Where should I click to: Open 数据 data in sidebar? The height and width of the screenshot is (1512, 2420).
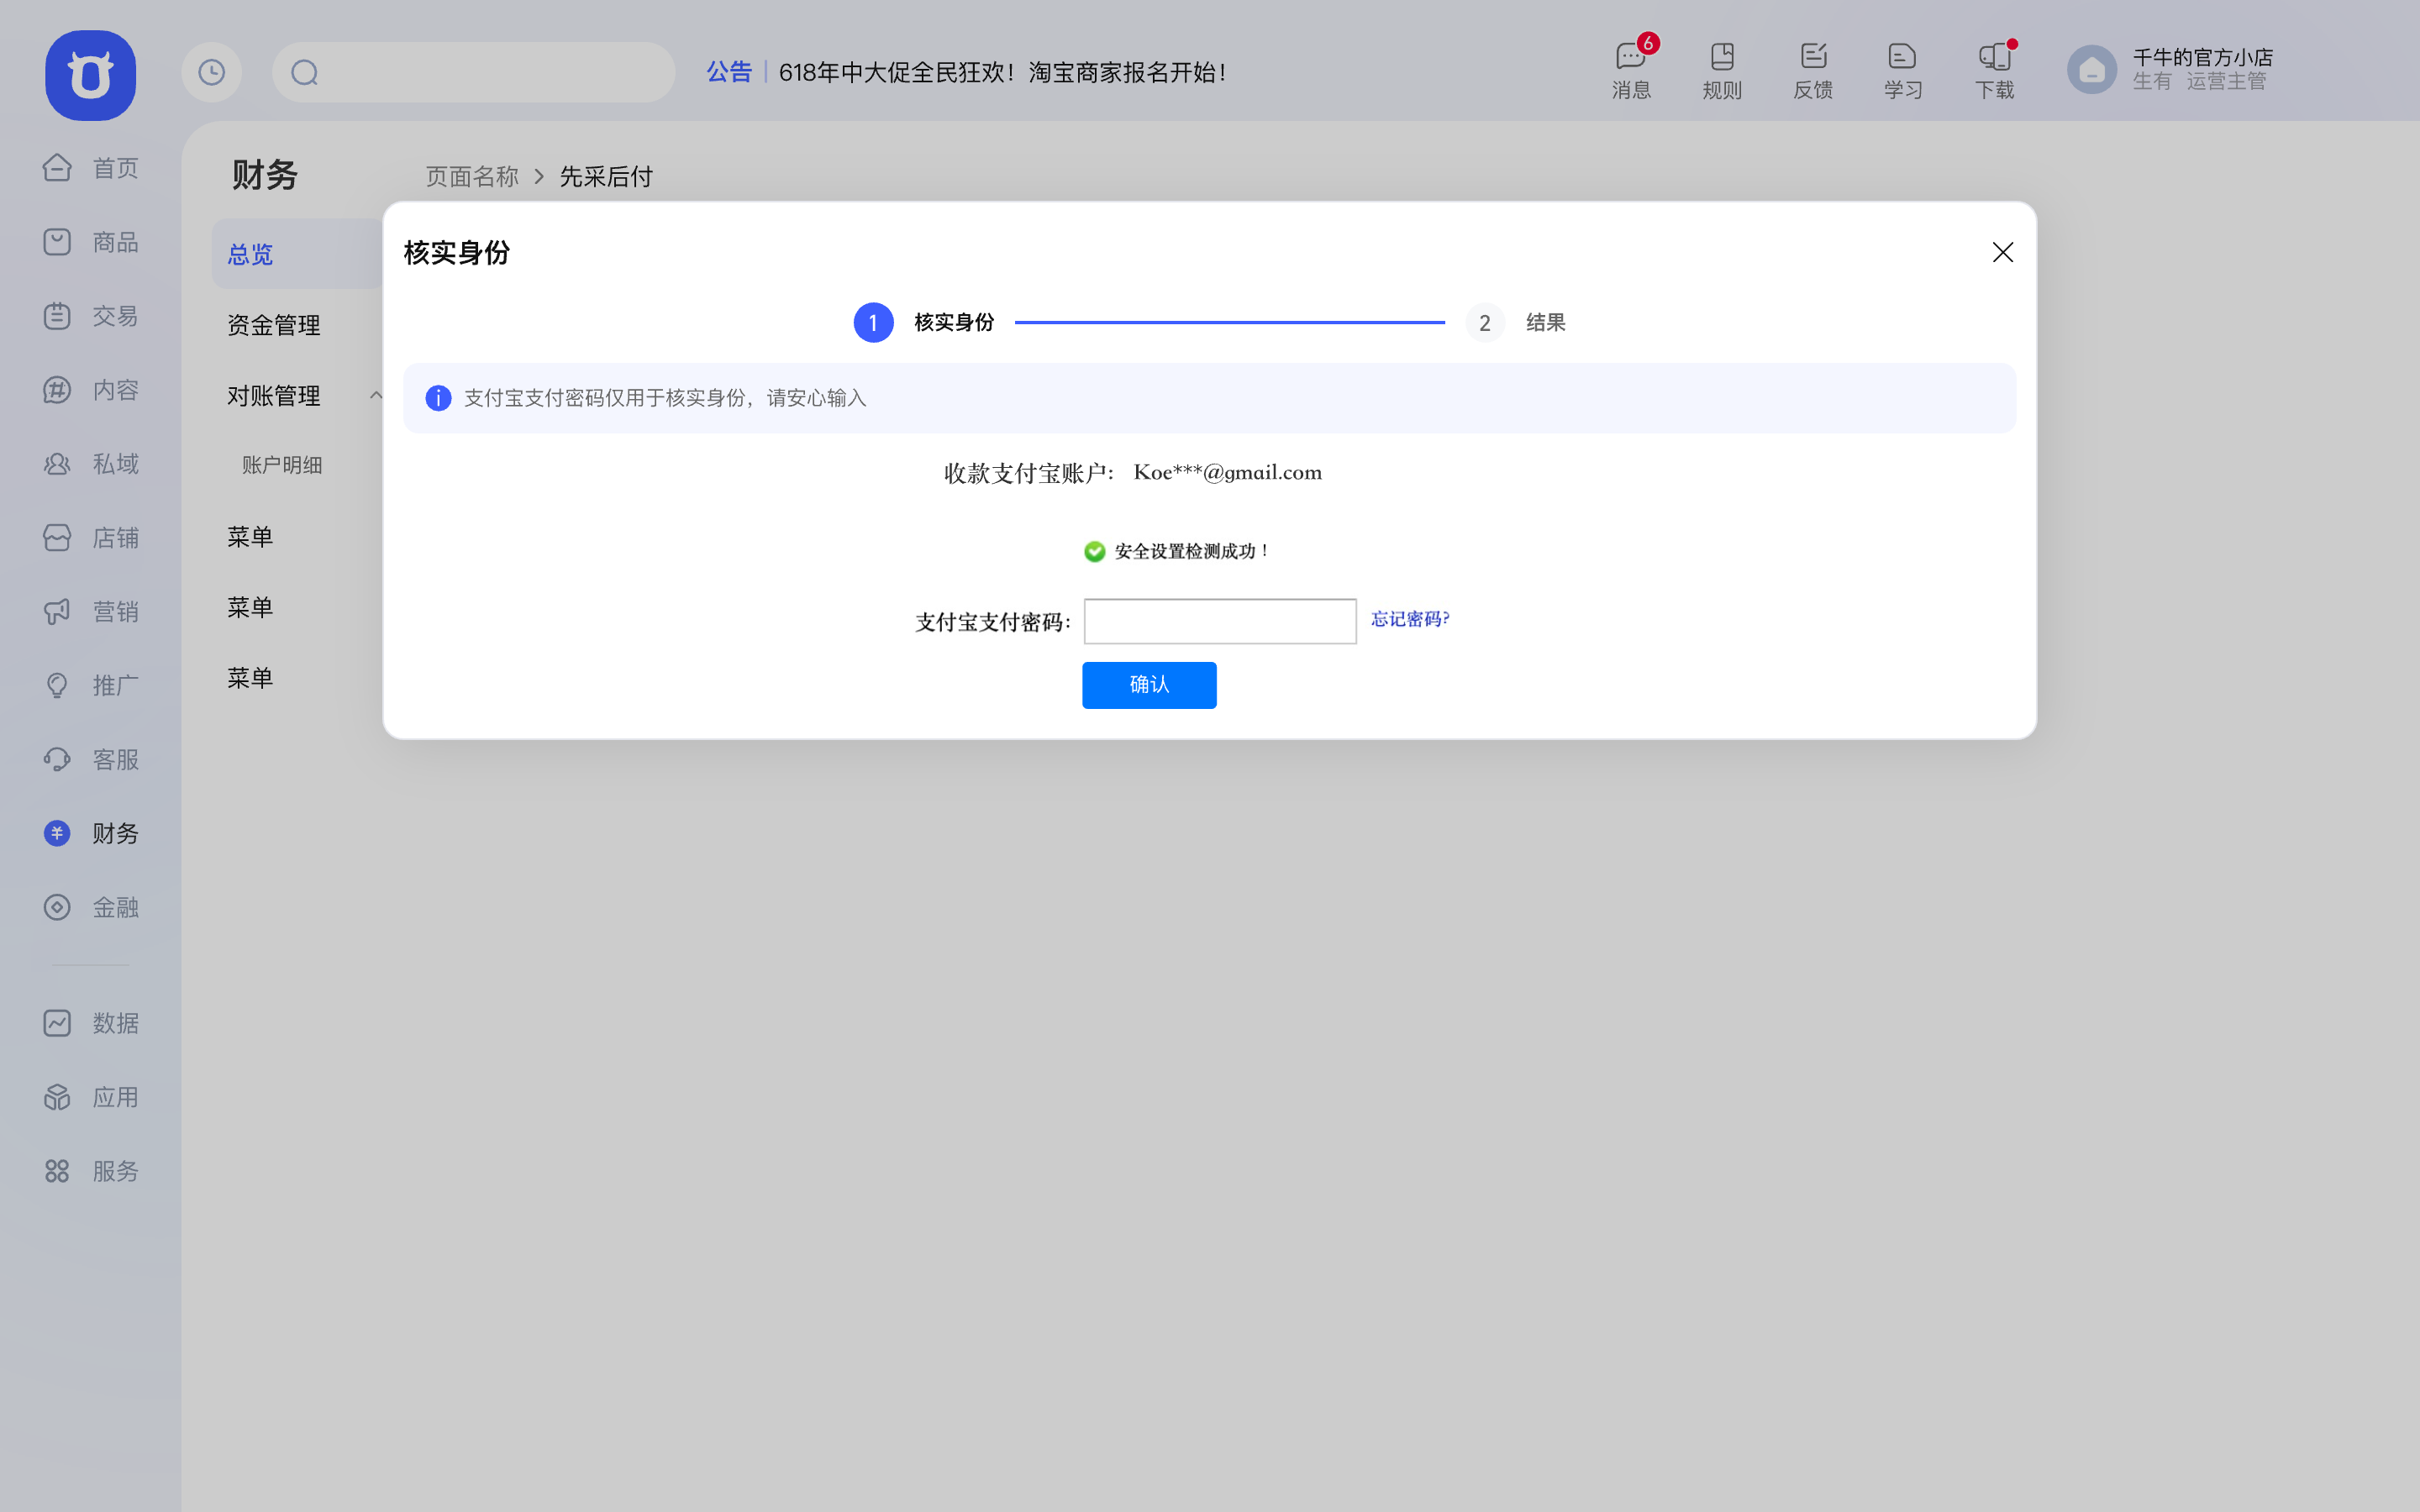click(90, 1023)
